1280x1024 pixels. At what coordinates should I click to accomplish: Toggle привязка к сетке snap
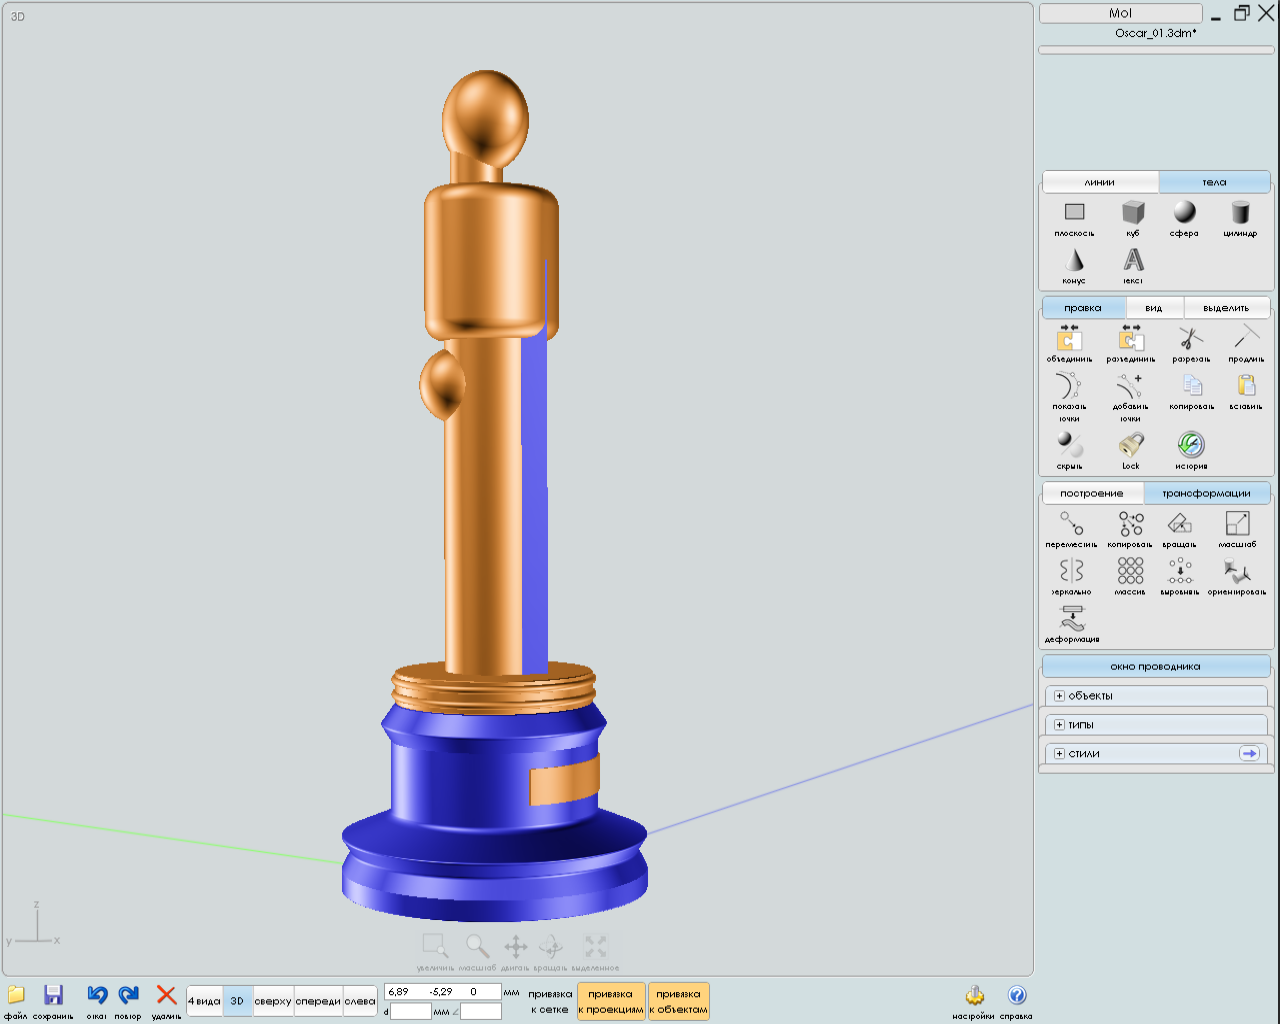coord(550,1001)
